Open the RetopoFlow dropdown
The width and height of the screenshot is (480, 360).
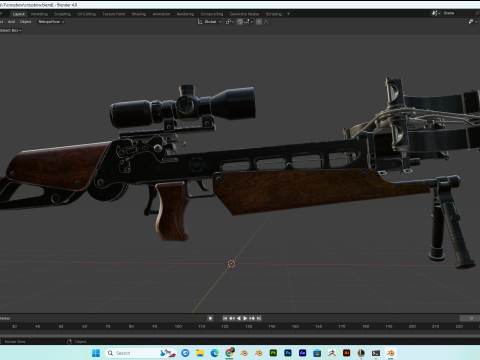(51, 22)
